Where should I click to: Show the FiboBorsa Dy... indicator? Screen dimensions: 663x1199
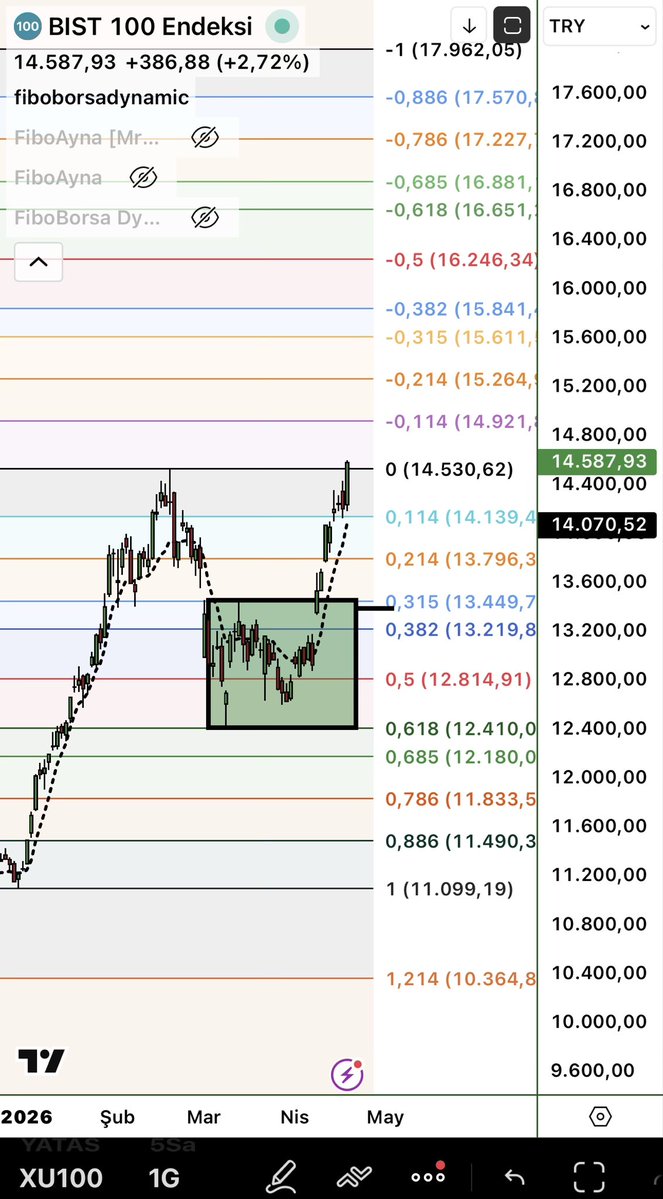(204, 218)
